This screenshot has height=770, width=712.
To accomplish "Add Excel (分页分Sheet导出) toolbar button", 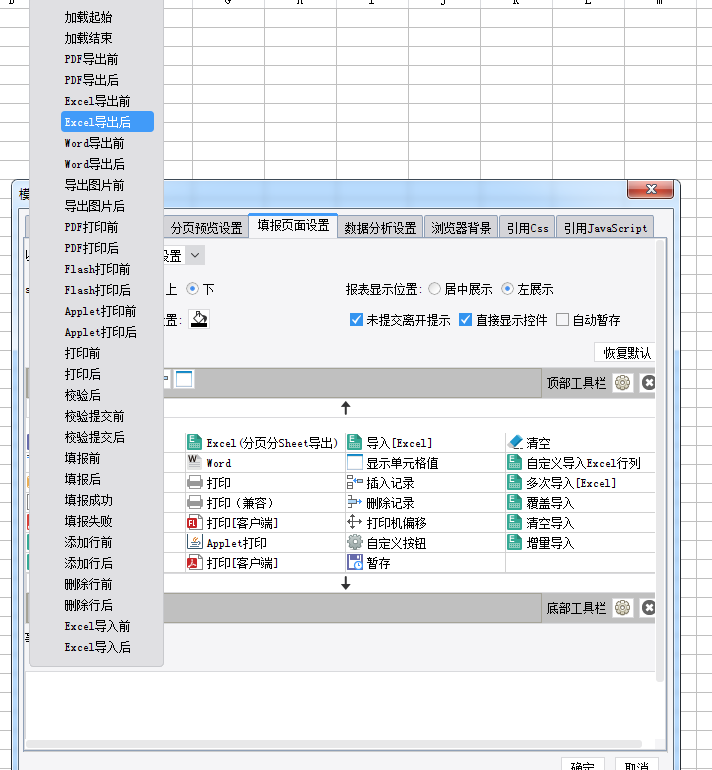I will click(263, 443).
